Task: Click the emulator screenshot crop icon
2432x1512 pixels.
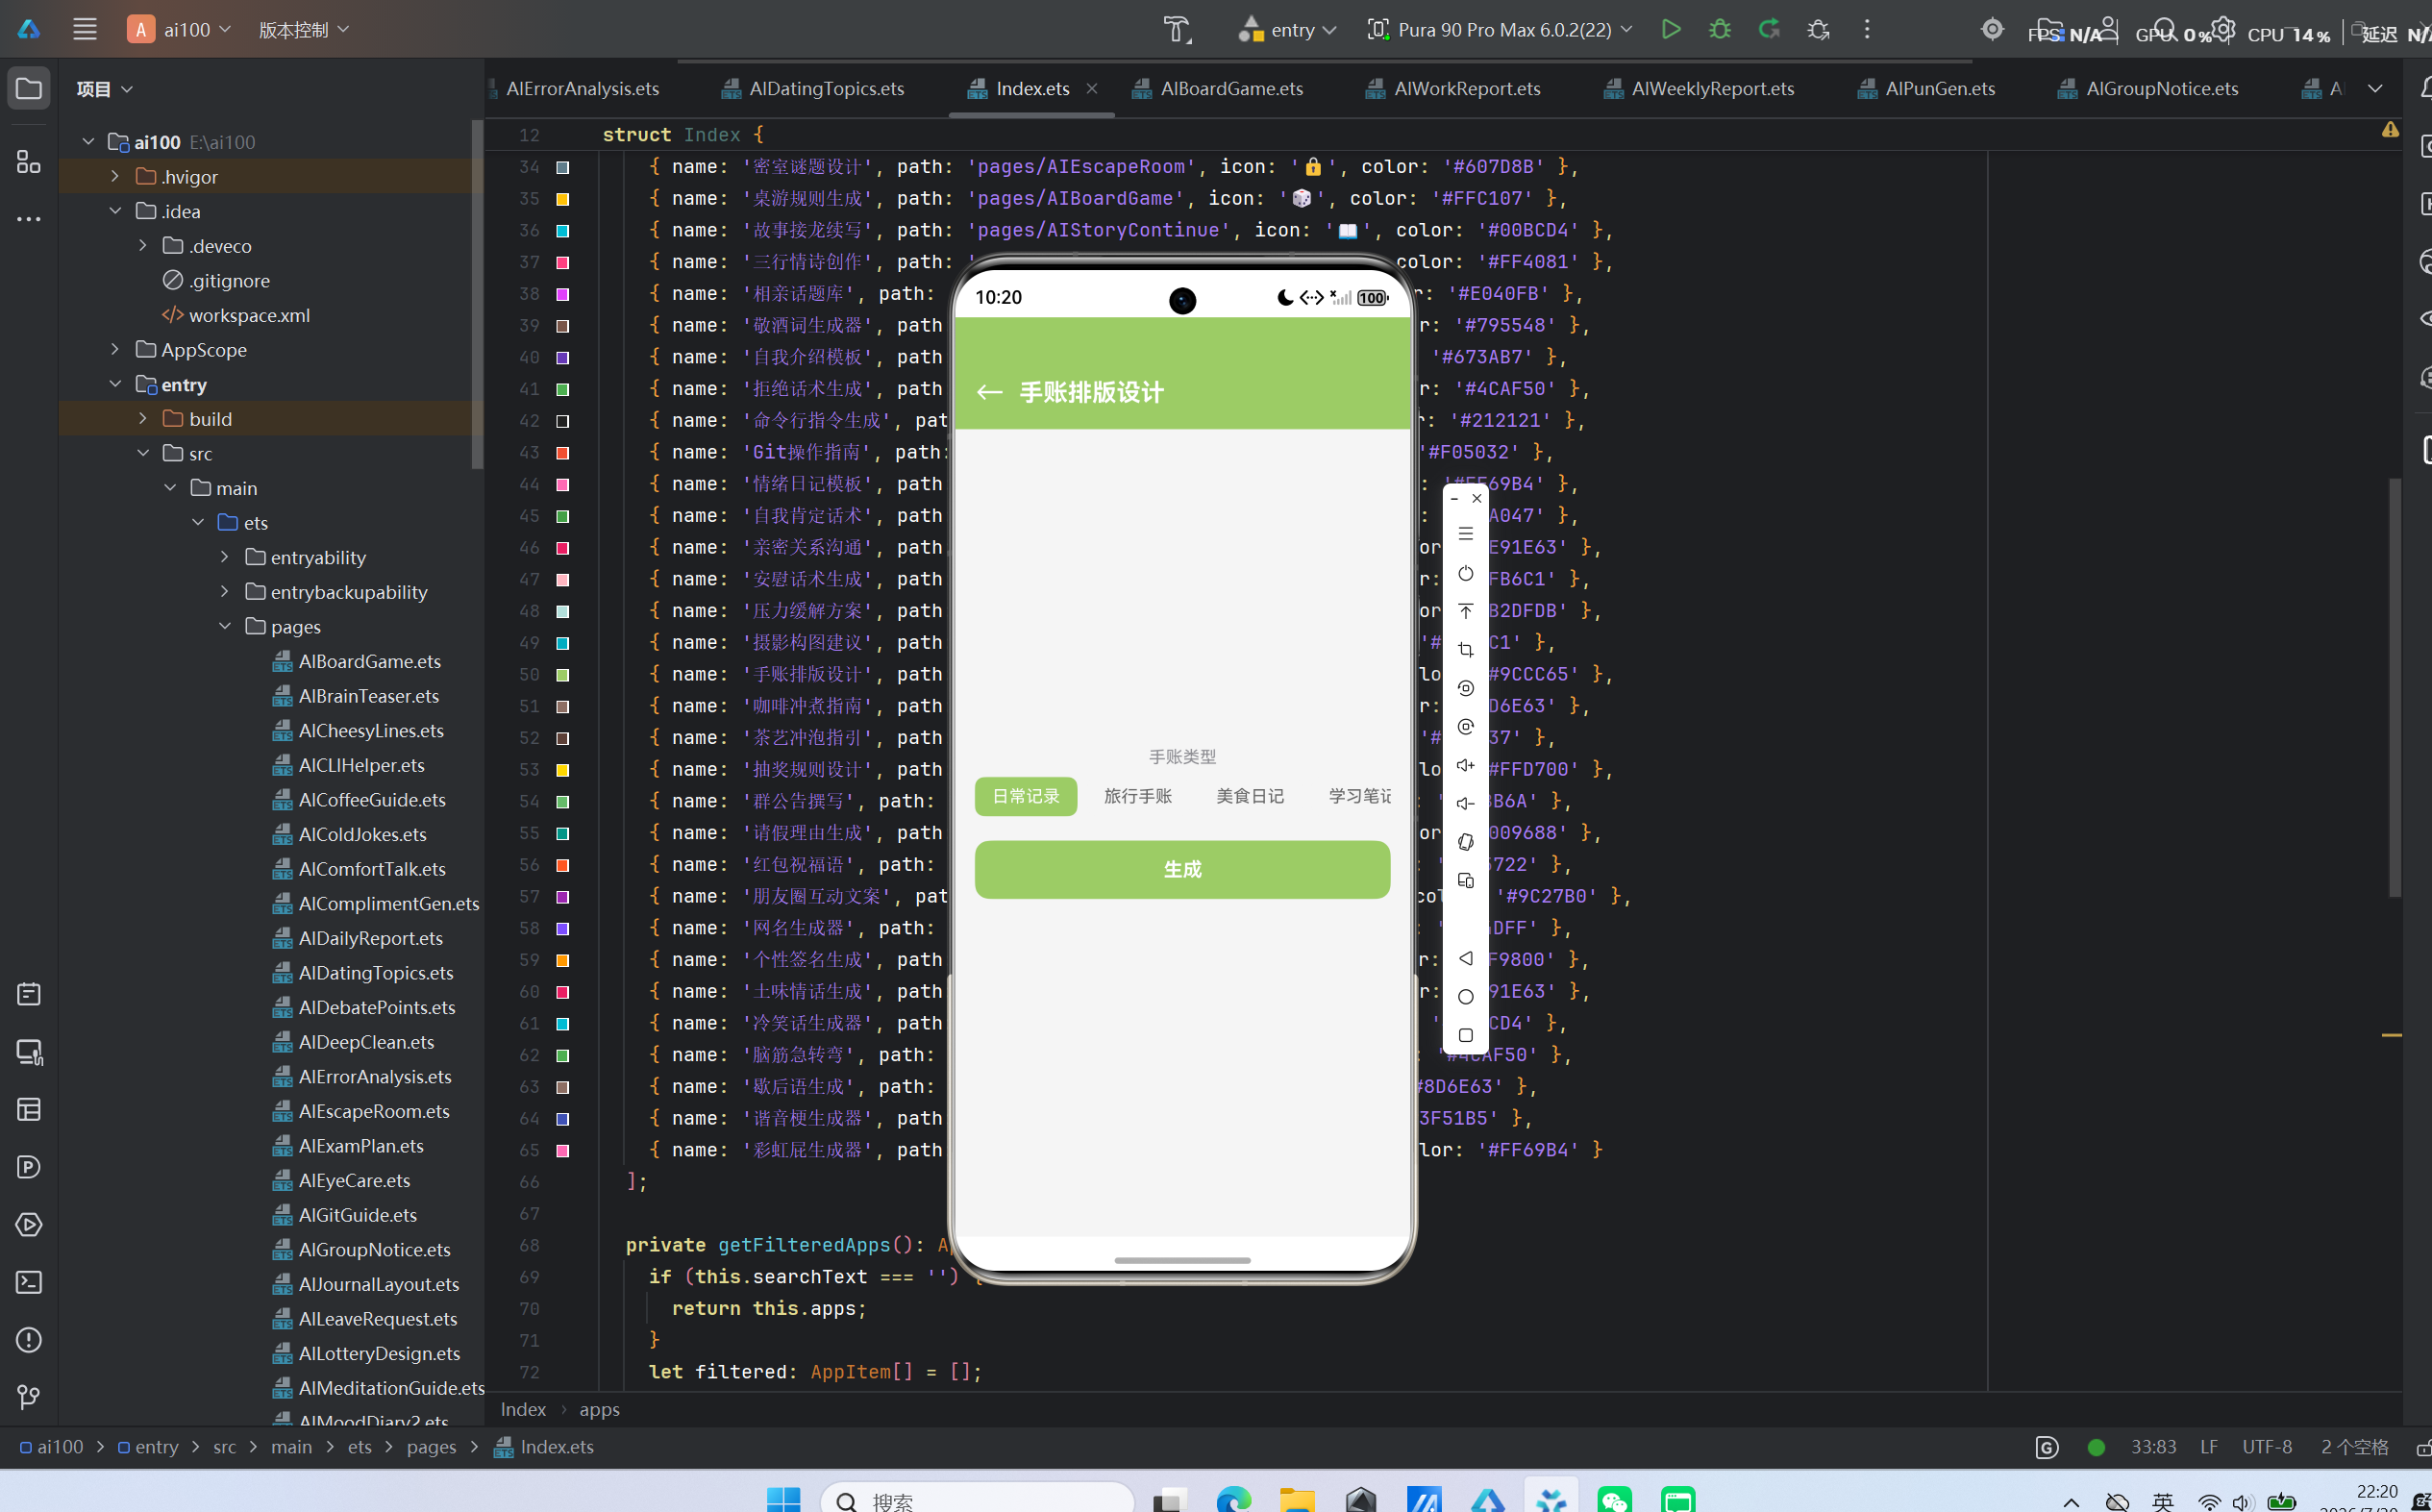Action: (x=1466, y=650)
